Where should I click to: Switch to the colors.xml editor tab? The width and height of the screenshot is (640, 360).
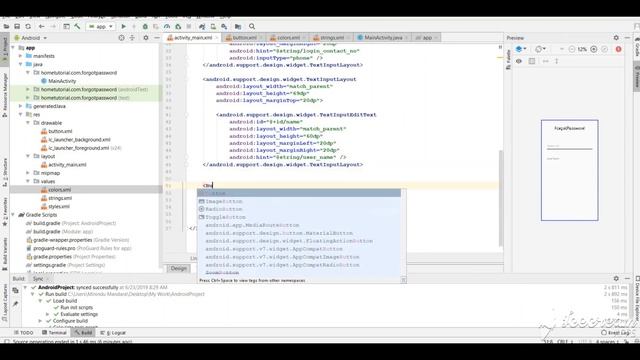[288, 38]
